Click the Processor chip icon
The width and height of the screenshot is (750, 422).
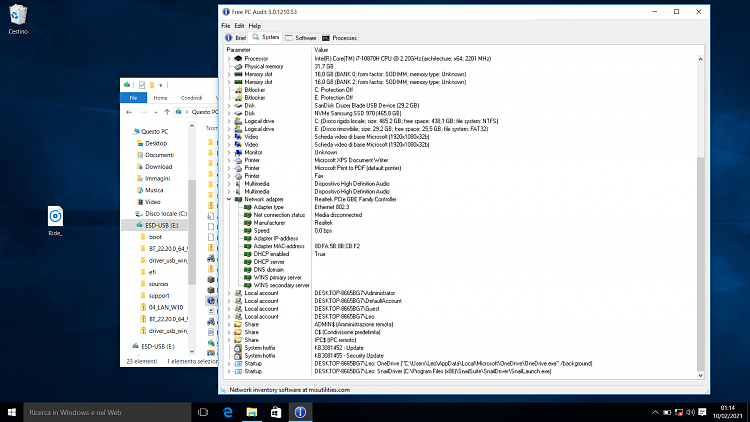238,59
